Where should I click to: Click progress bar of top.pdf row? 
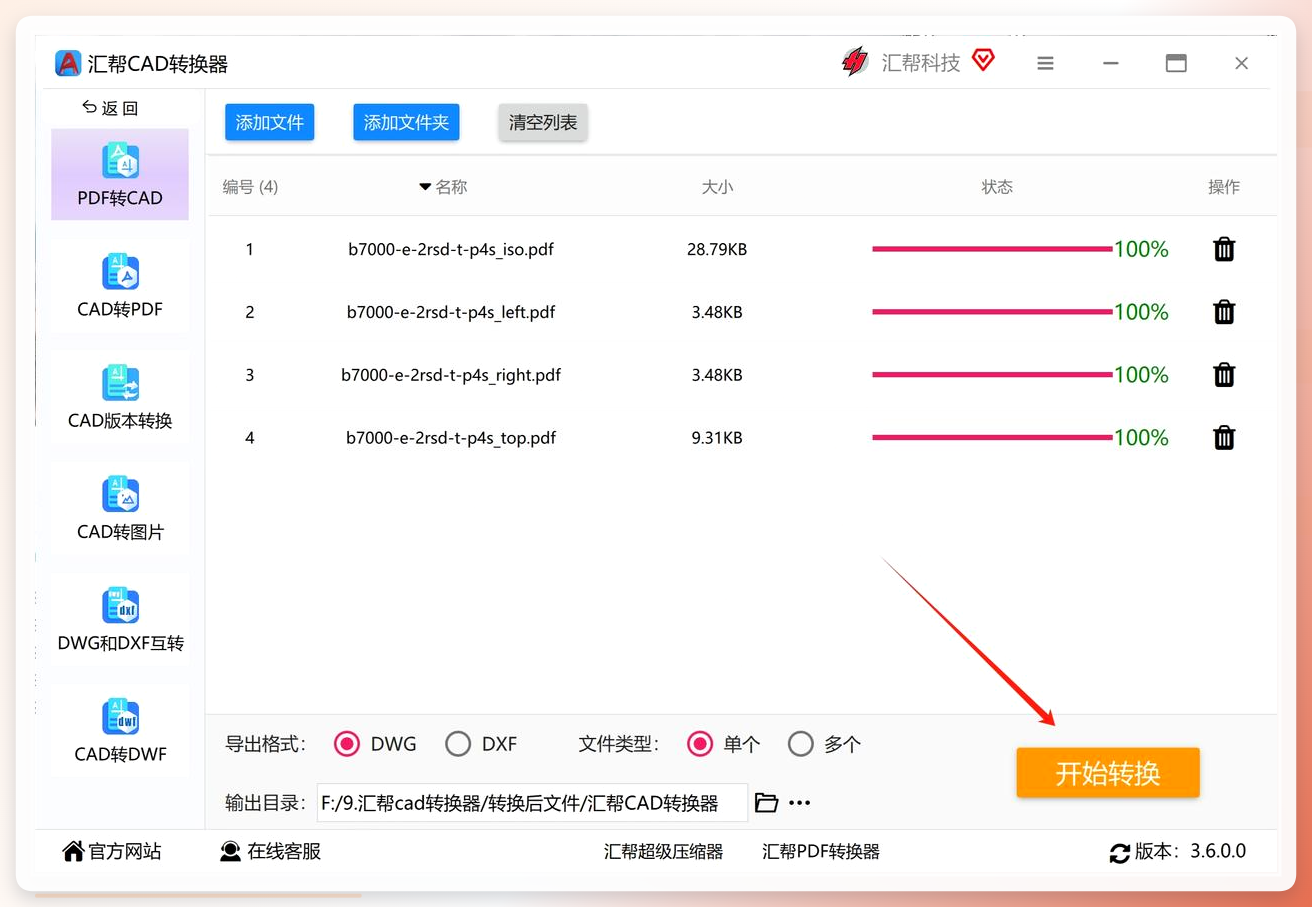(x=992, y=437)
